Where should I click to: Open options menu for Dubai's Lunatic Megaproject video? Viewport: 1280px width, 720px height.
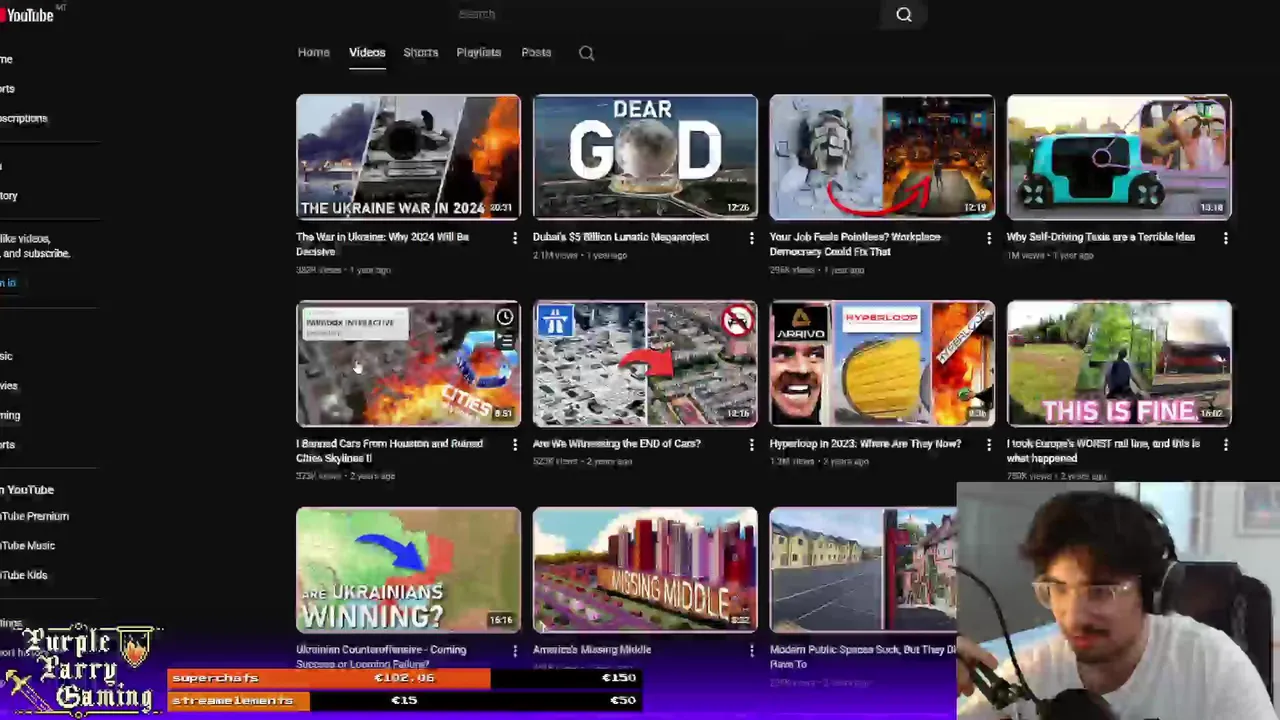coord(752,238)
